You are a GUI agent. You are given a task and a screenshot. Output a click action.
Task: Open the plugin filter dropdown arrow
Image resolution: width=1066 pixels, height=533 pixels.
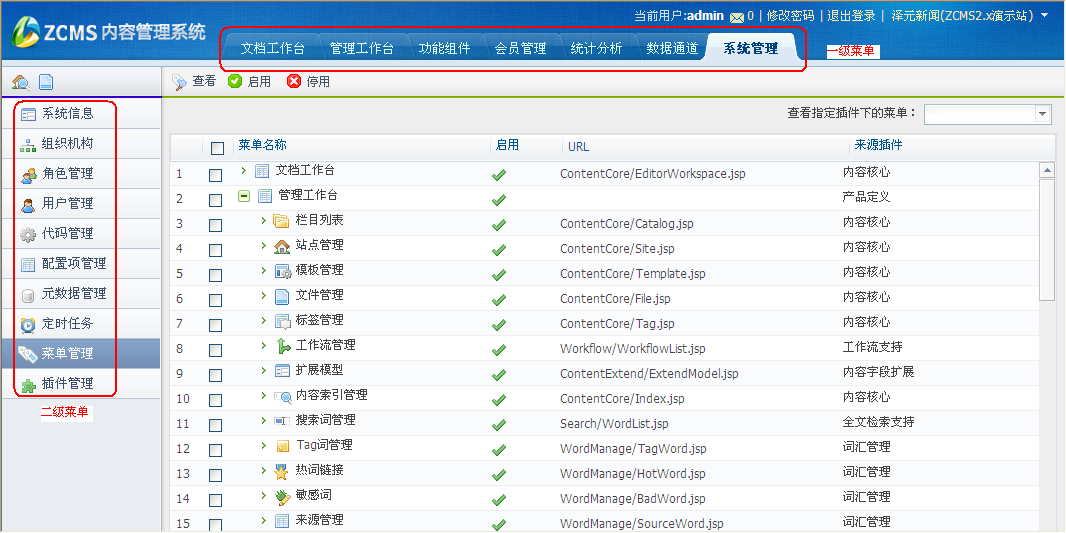[1043, 114]
